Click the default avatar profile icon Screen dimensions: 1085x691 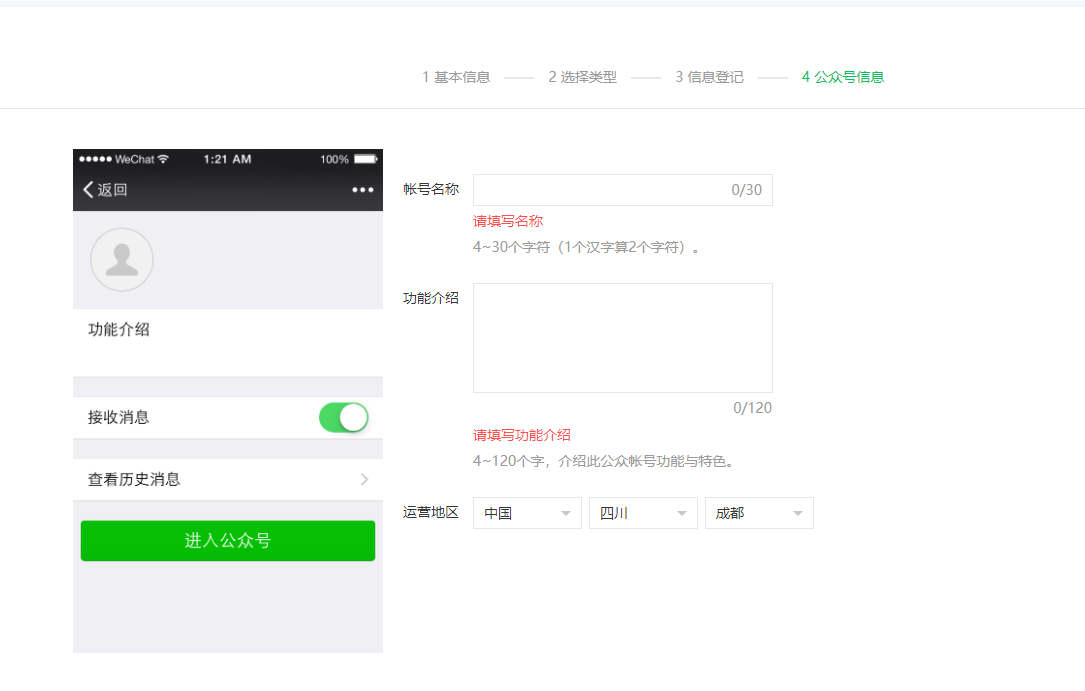(122, 260)
